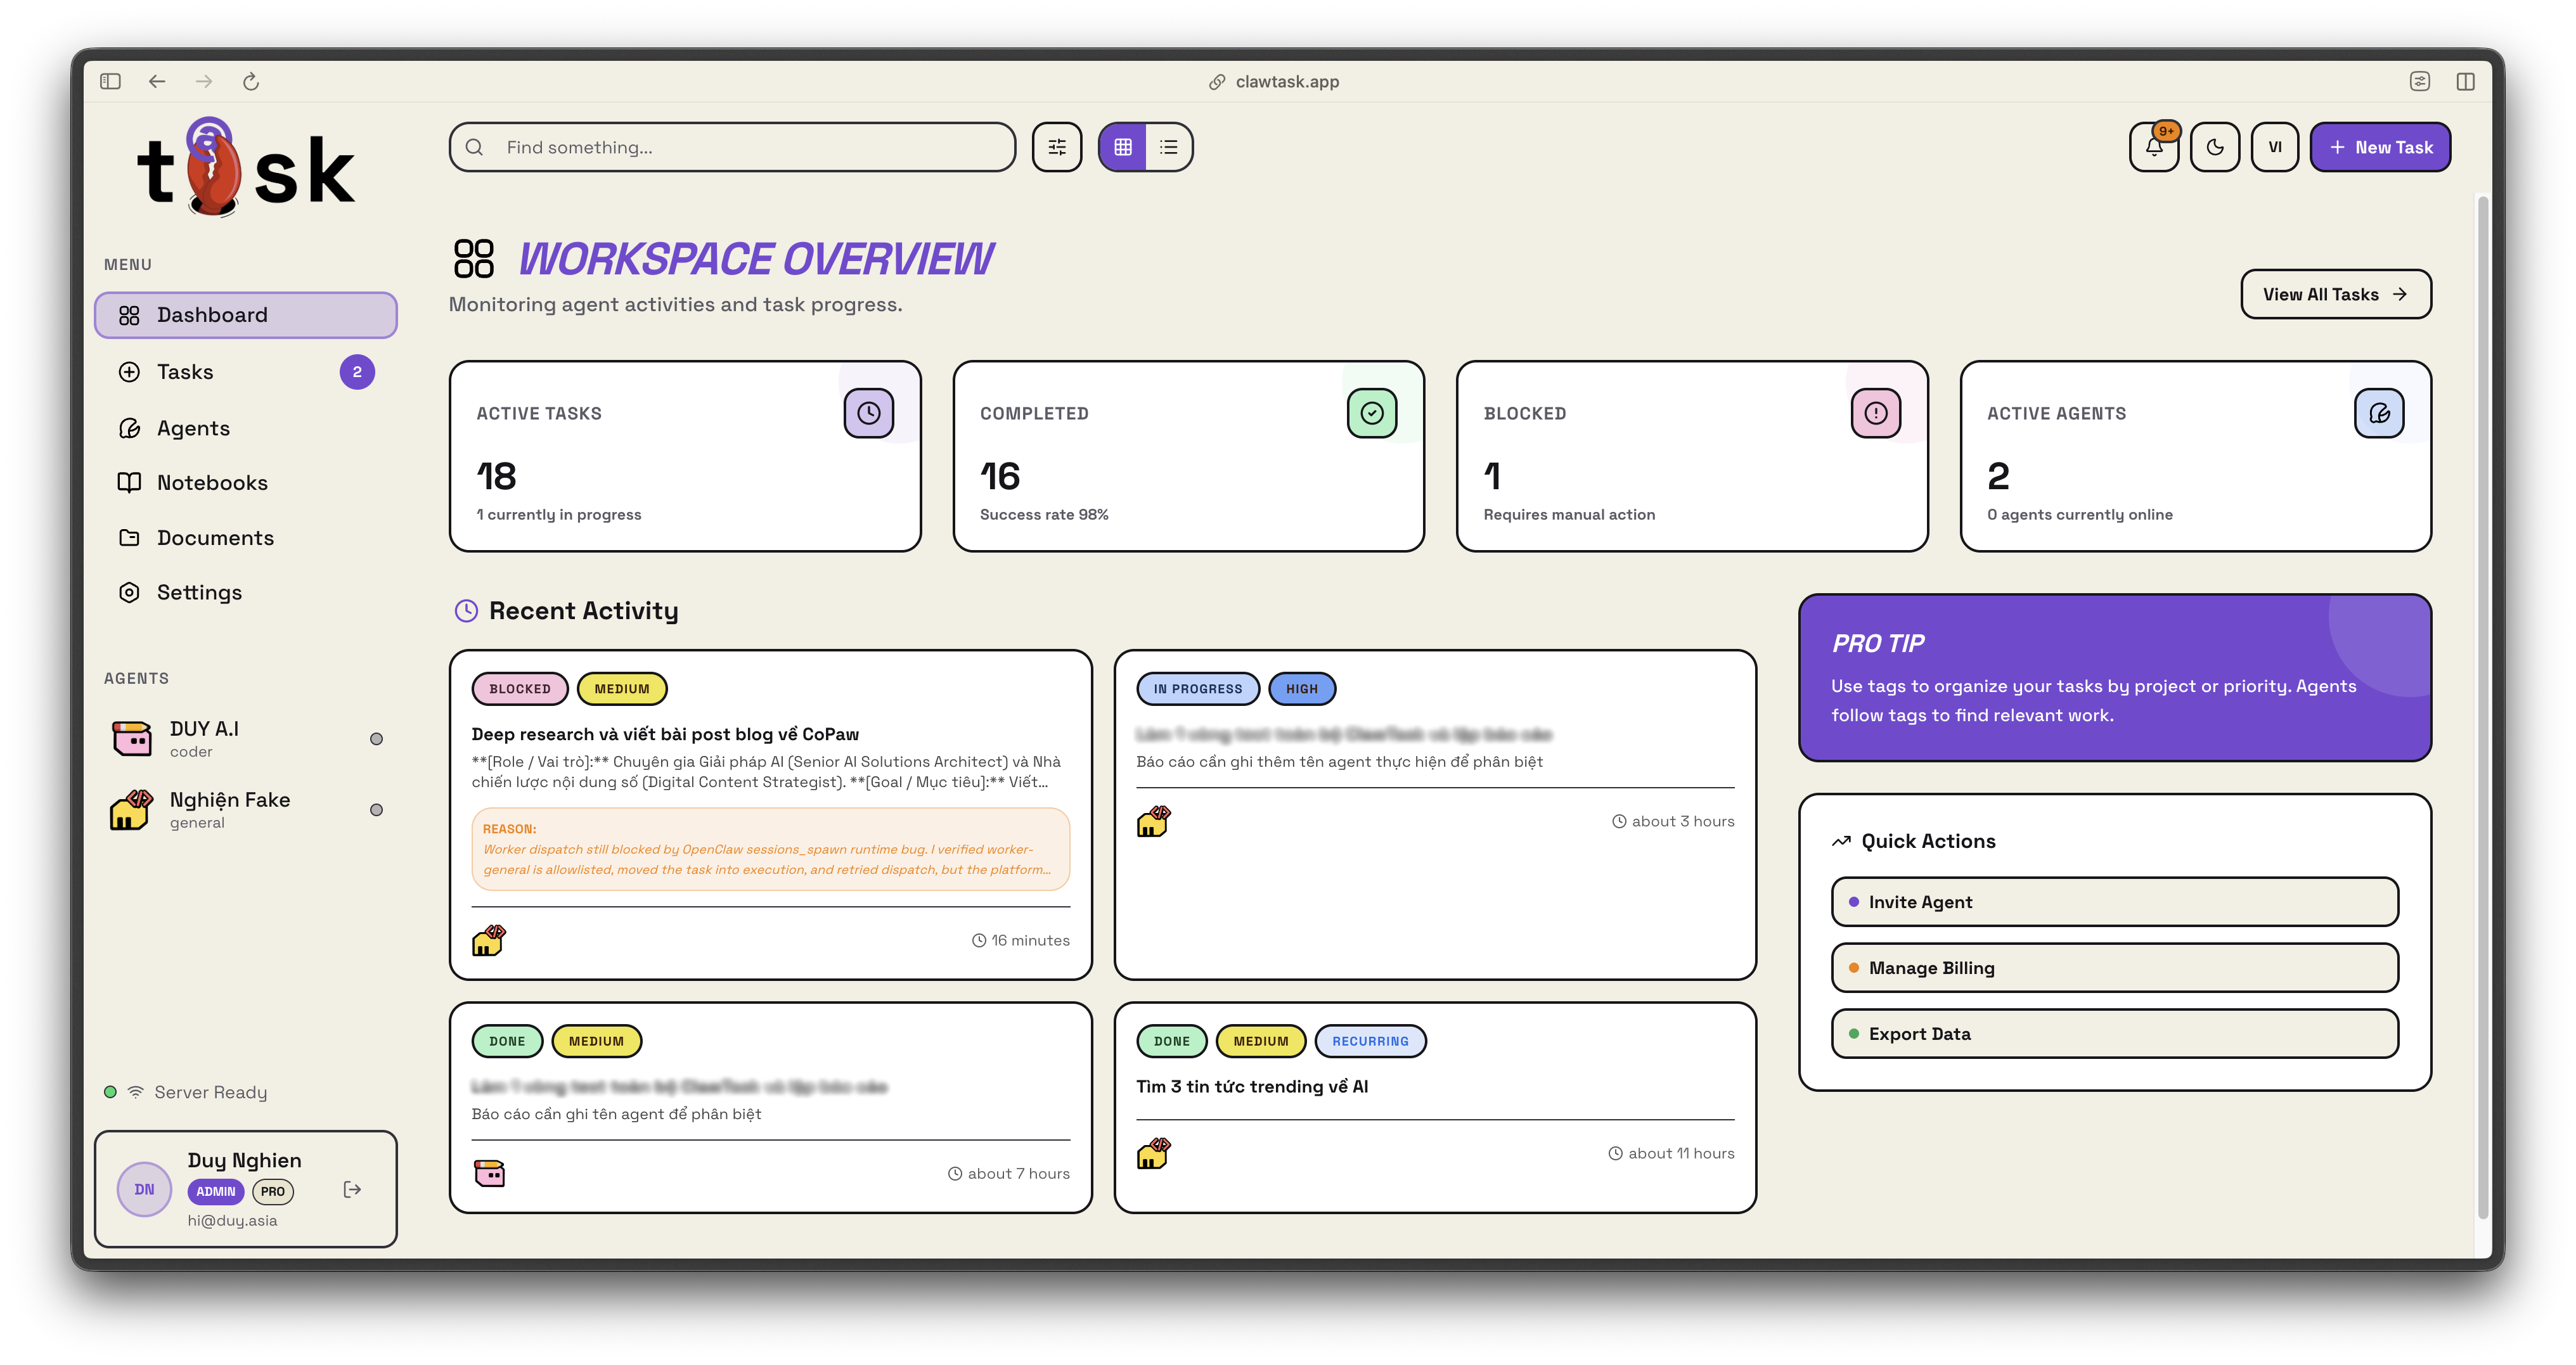The image size is (2576, 1365).
Task: Switch to list view layout
Action: coord(1168,147)
